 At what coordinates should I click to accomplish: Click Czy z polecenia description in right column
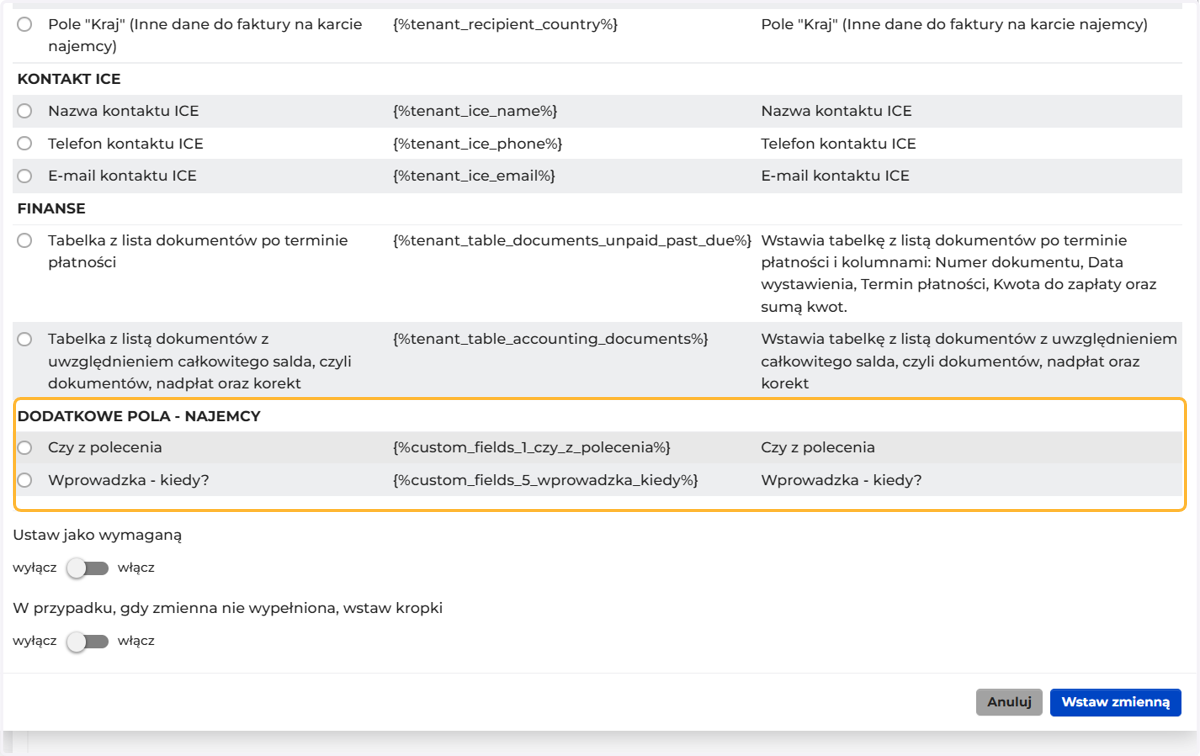coord(818,447)
